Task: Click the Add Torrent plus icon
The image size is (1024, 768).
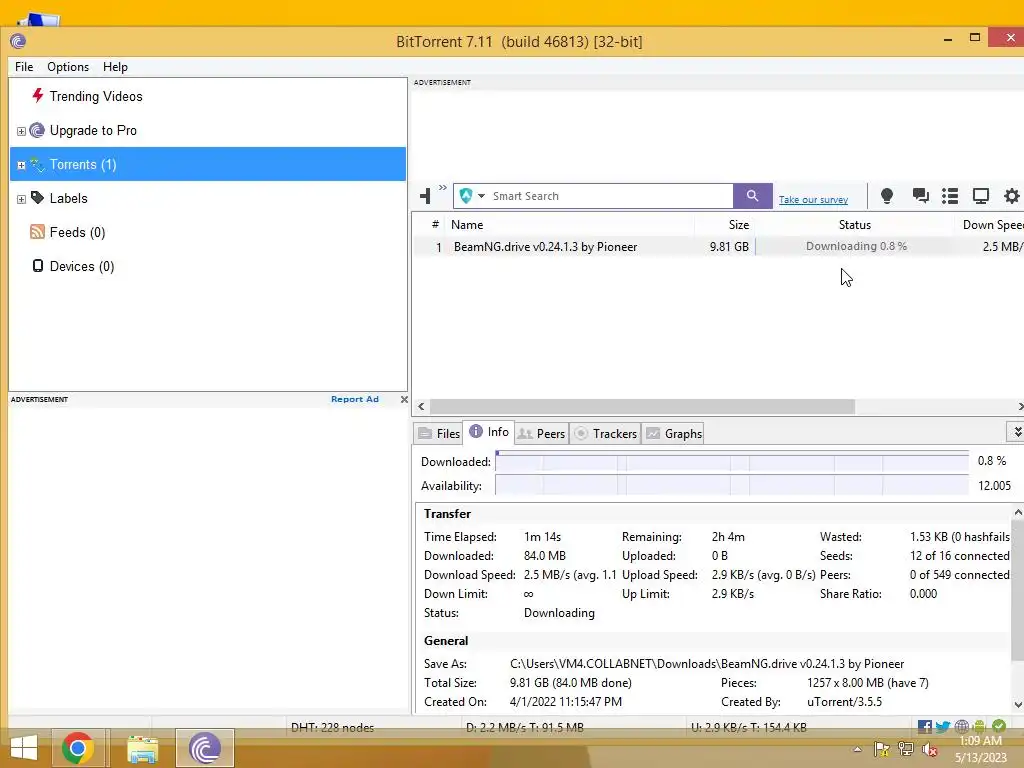Action: 425,195
